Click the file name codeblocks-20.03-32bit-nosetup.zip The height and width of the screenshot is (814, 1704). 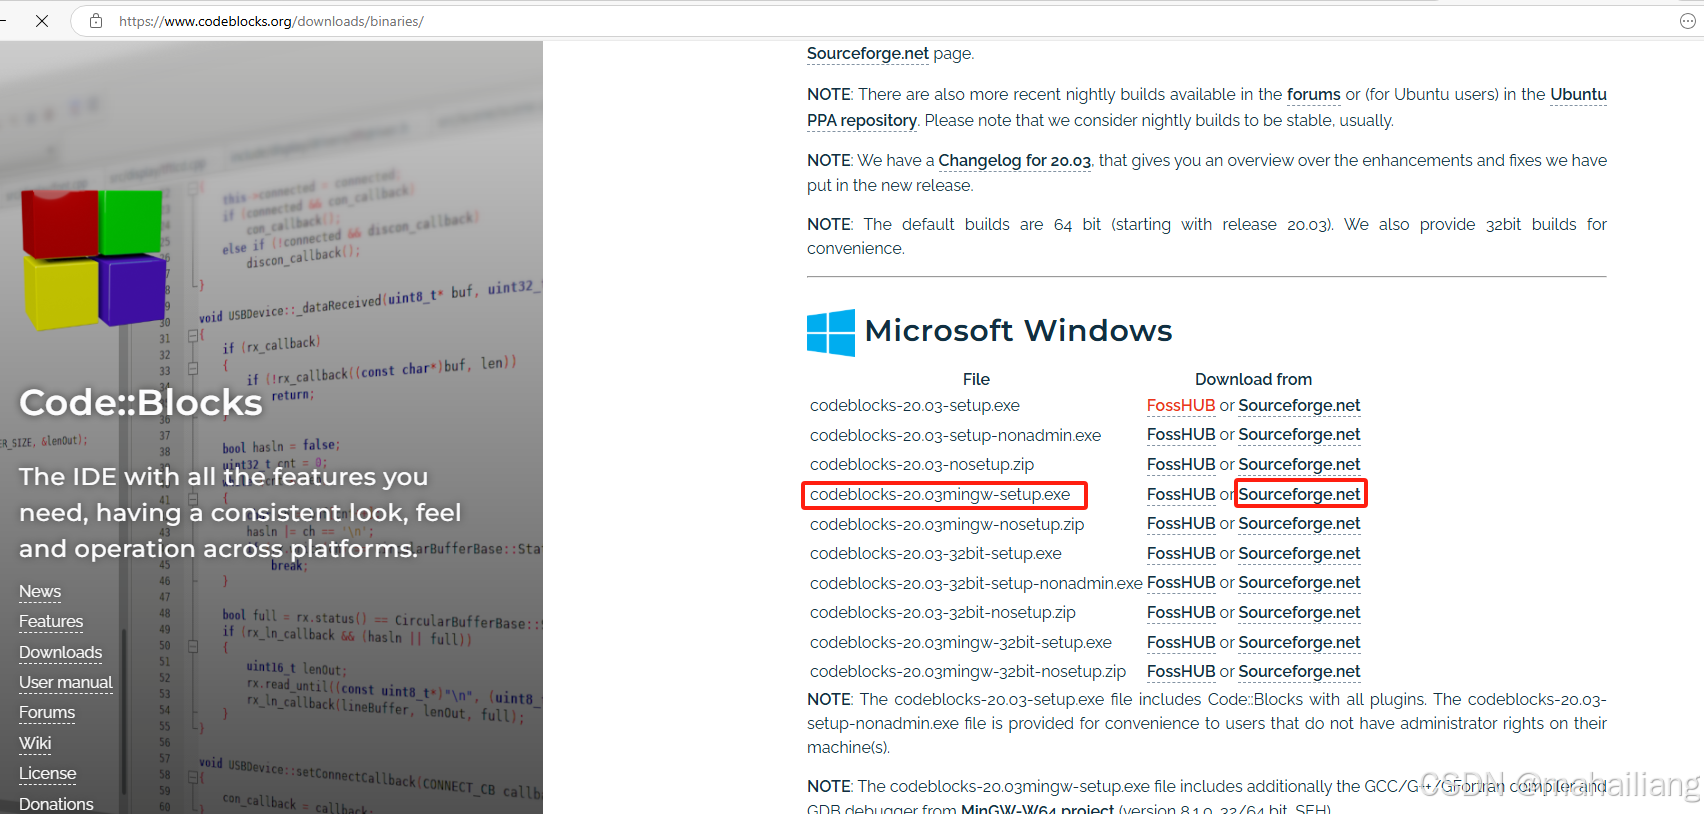(943, 613)
